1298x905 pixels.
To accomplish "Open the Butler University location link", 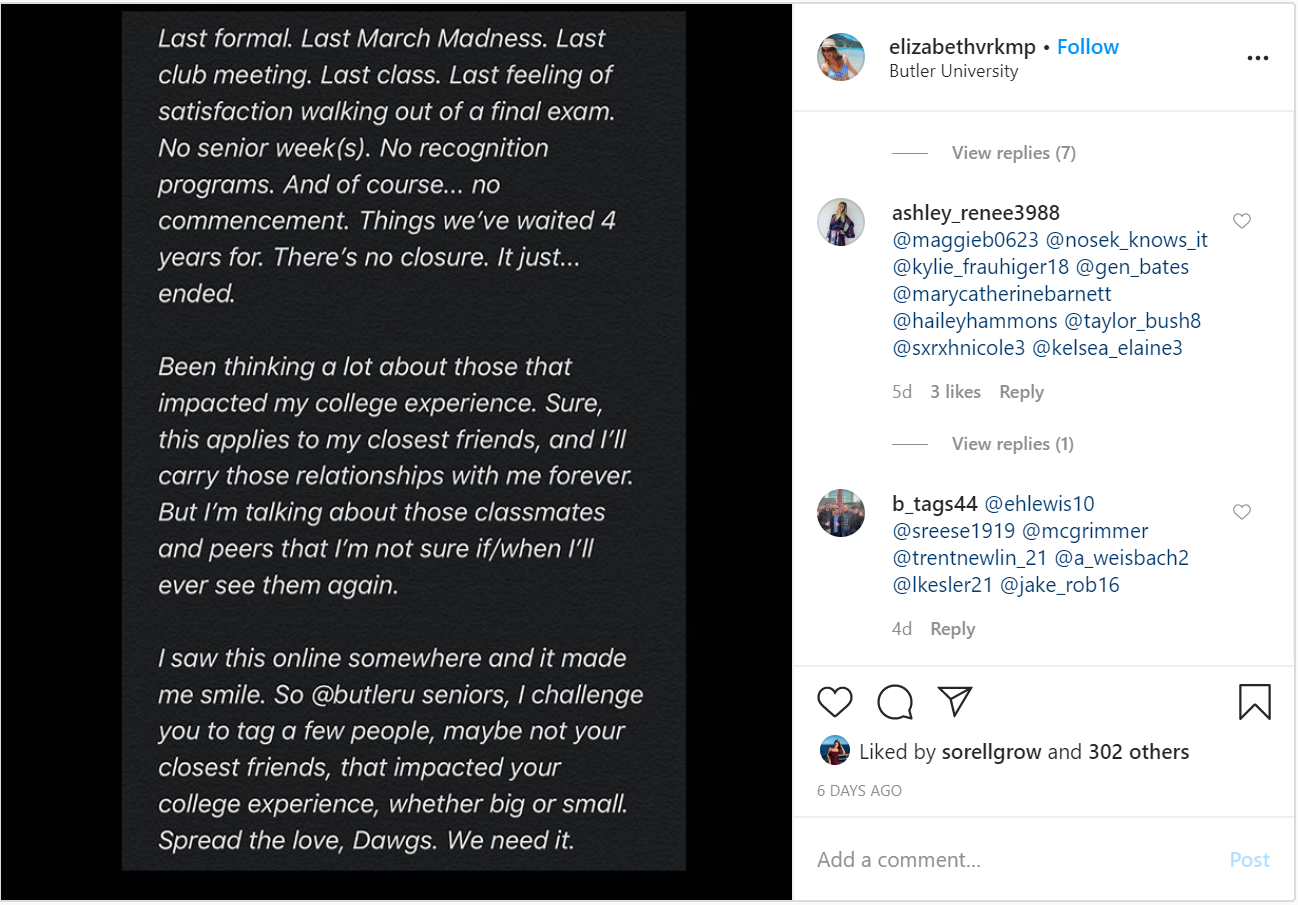I will coord(953,72).
